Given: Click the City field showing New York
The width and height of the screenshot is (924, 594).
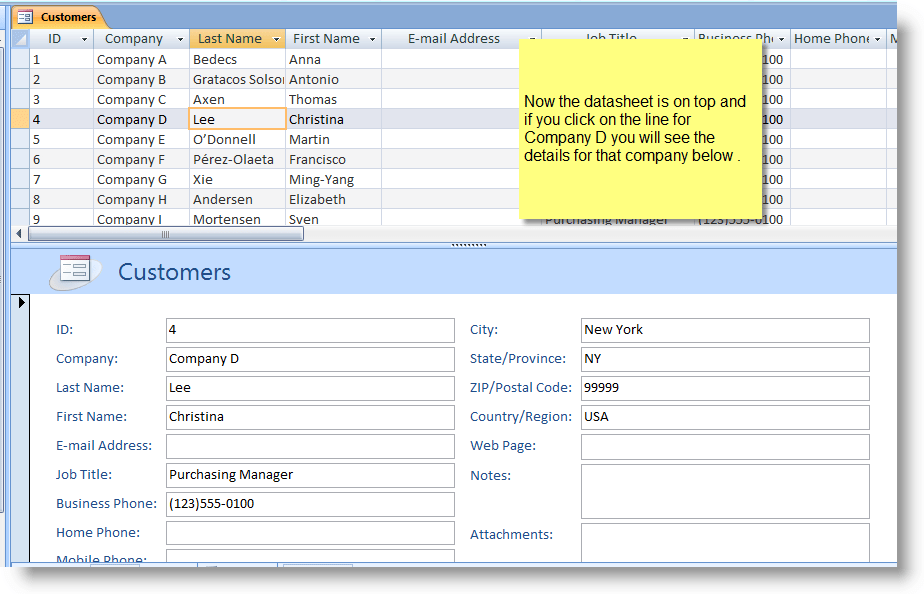Looking at the screenshot, I should click(x=725, y=329).
